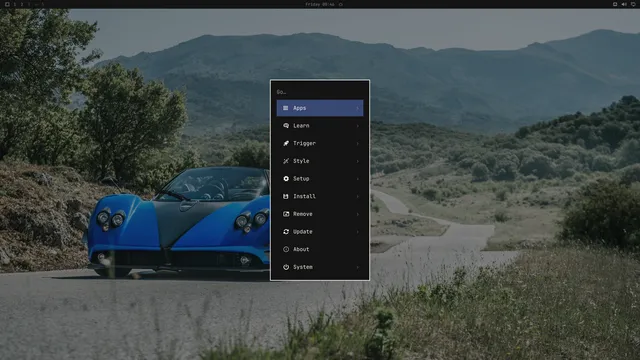Image resolution: width=640 pixels, height=360 pixels.
Task: Click the About info circle icon
Action: [x=286, y=249]
